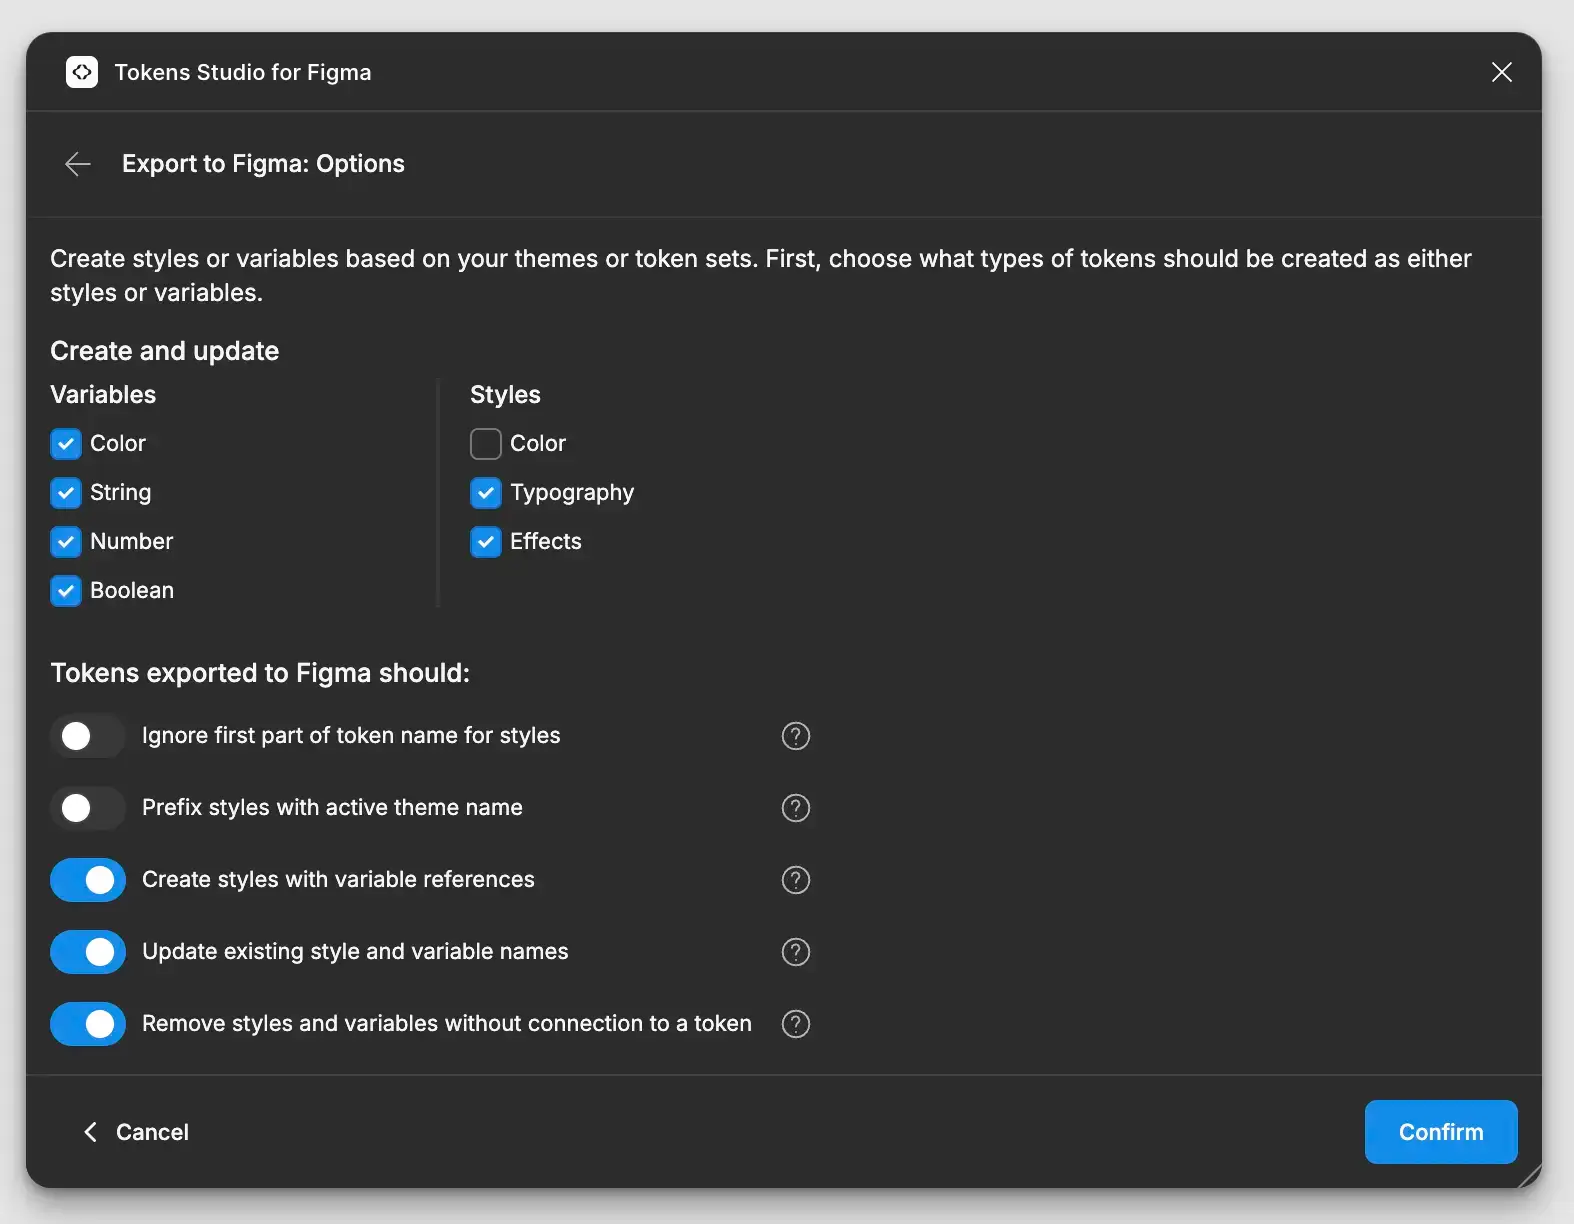
Task: Uncheck the Typography styles checkbox
Action: (486, 493)
